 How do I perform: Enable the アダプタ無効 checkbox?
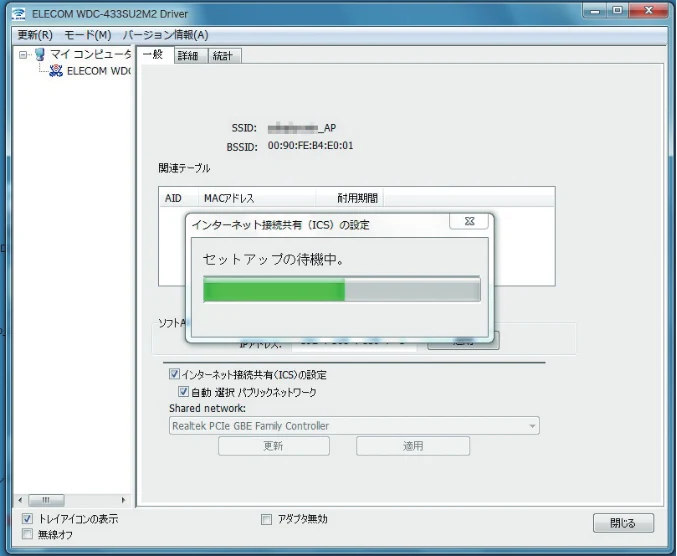[x=266, y=519]
